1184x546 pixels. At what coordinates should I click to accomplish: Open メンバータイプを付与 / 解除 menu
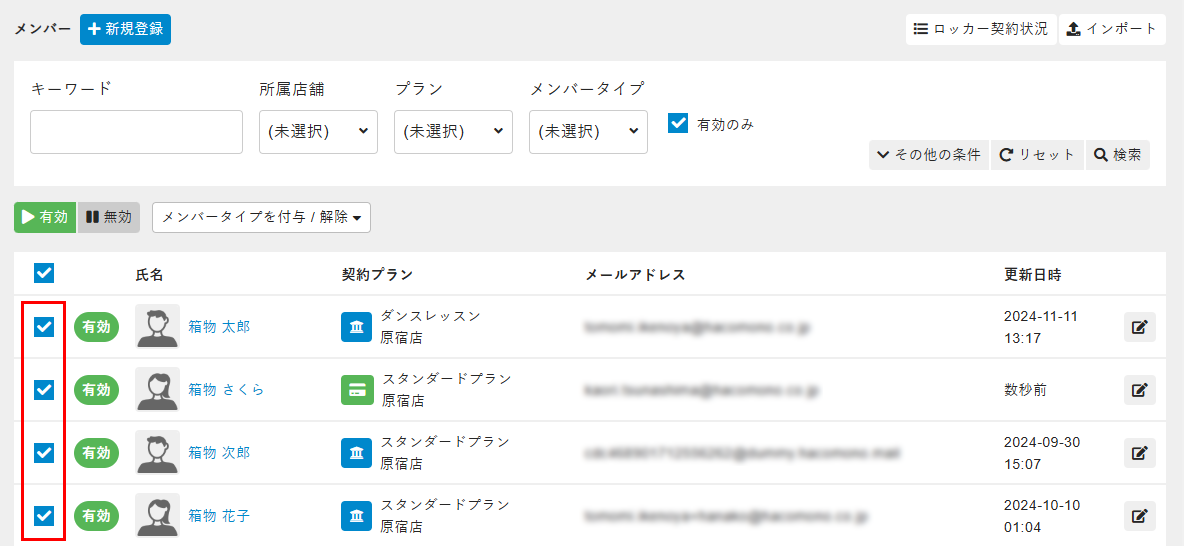pos(261,217)
